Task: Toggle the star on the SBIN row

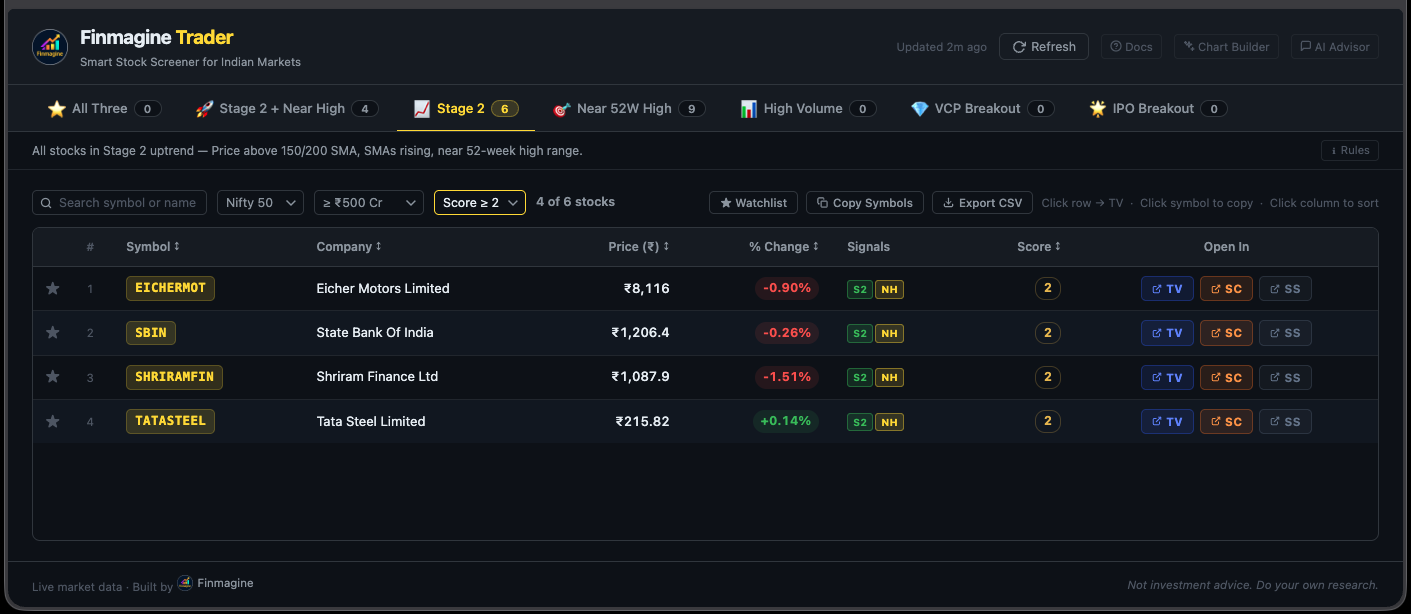Action: click(52, 332)
